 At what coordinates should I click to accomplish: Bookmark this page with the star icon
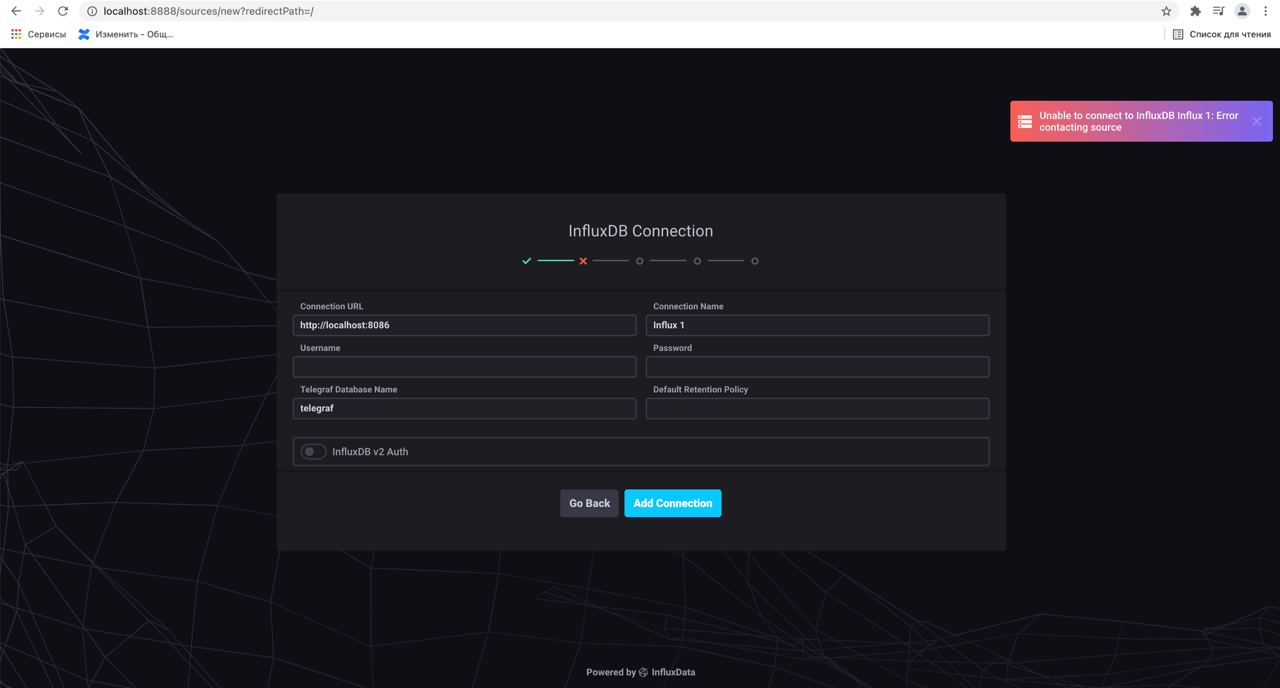point(1166,11)
